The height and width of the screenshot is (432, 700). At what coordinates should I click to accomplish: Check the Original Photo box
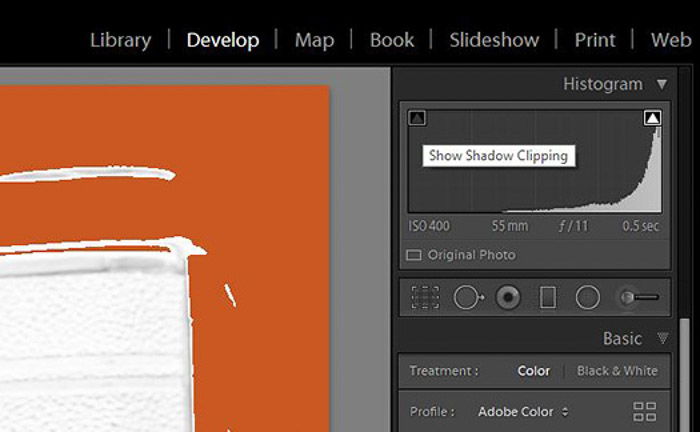click(x=414, y=255)
